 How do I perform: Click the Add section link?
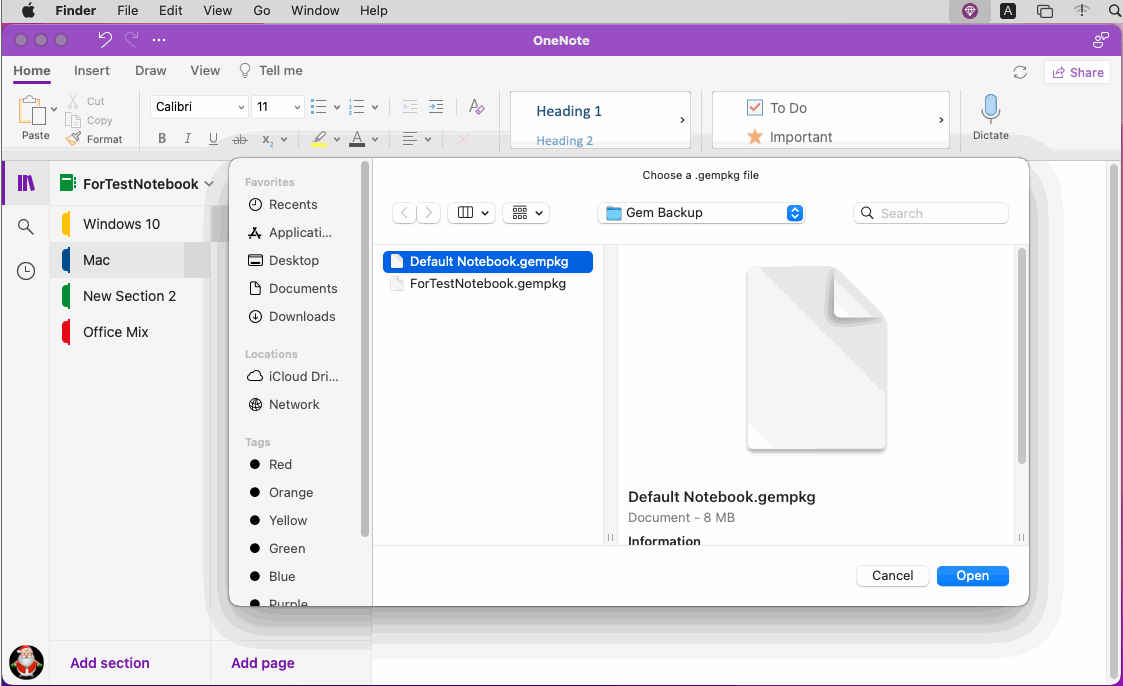tap(110, 663)
